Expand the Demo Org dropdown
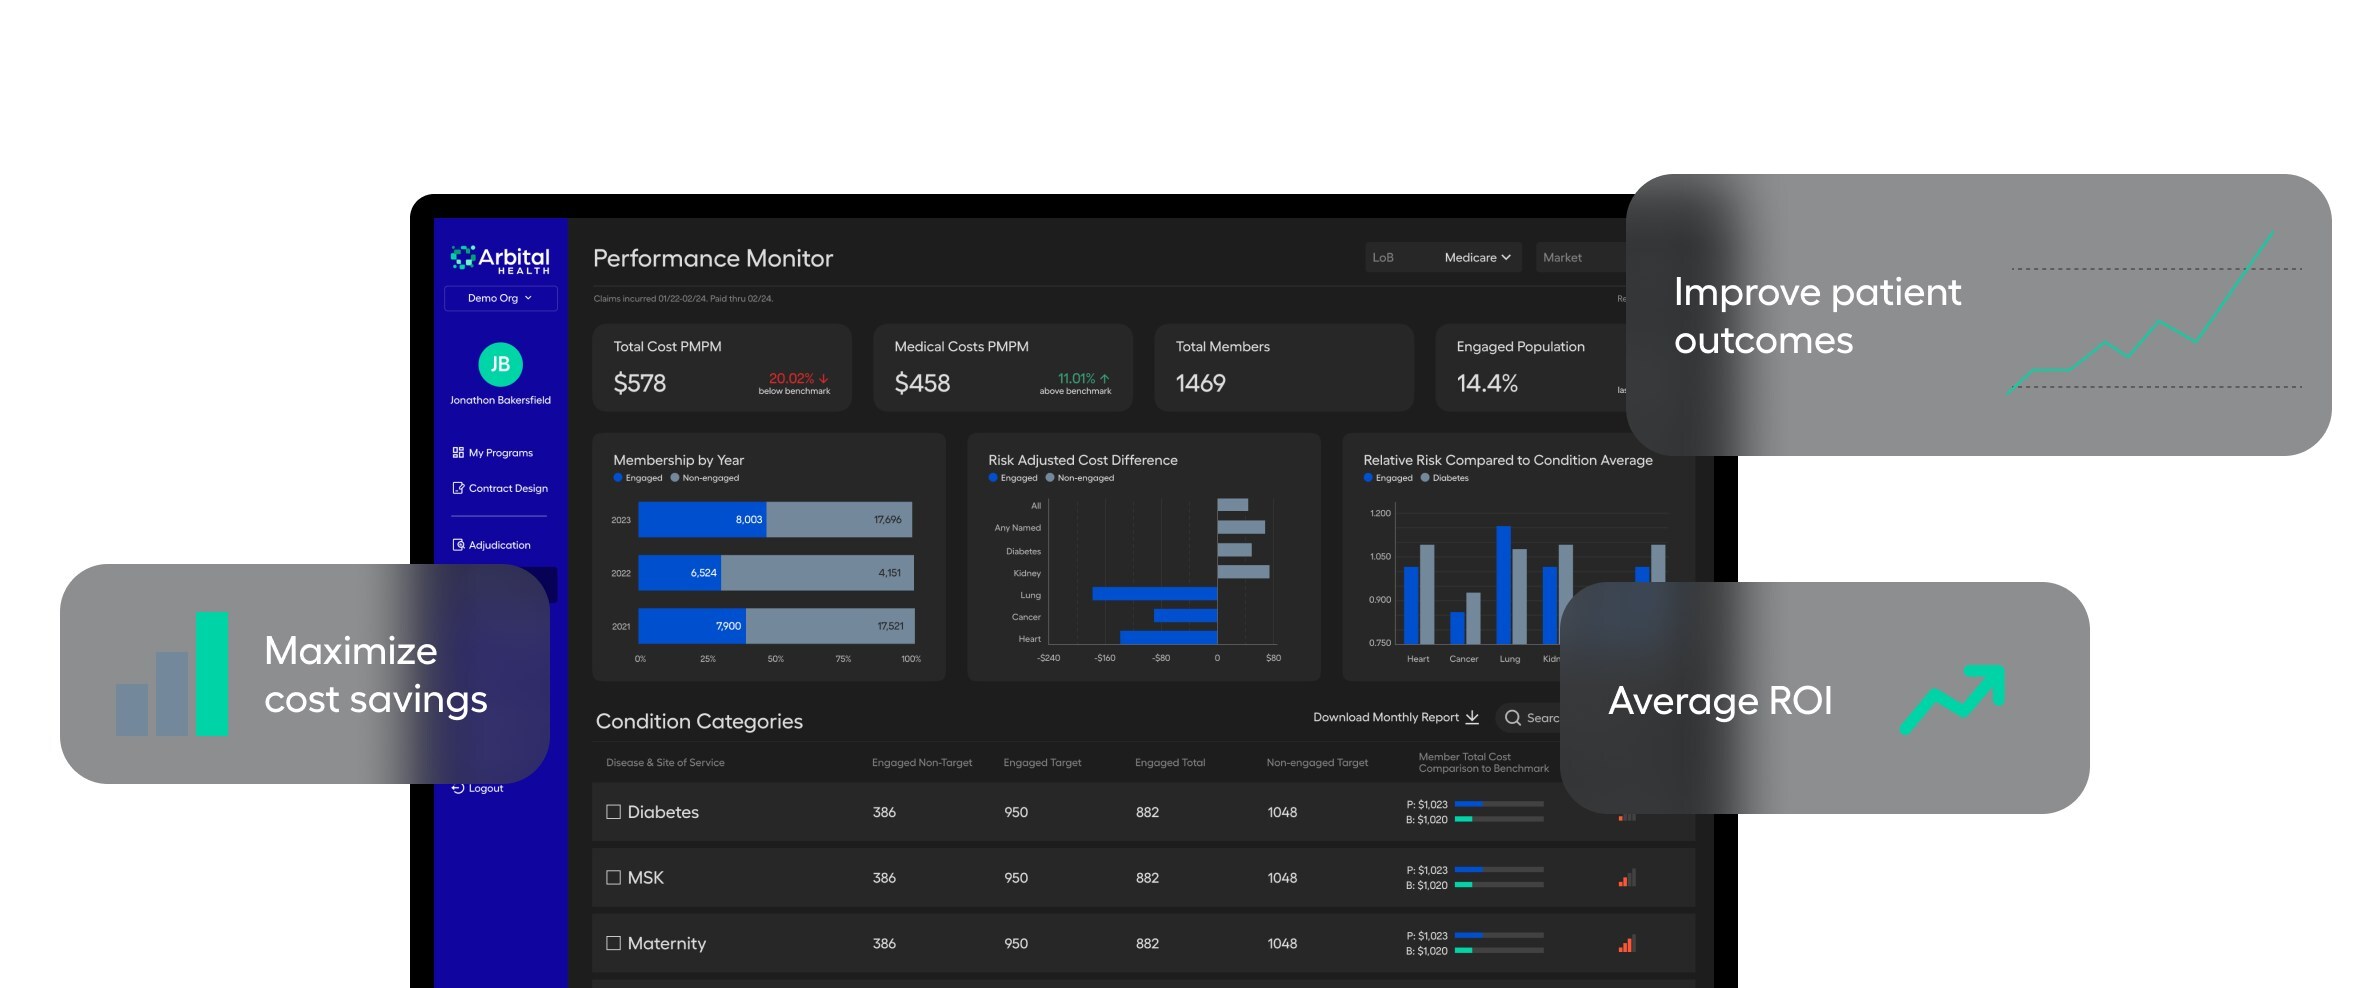 (x=500, y=298)
